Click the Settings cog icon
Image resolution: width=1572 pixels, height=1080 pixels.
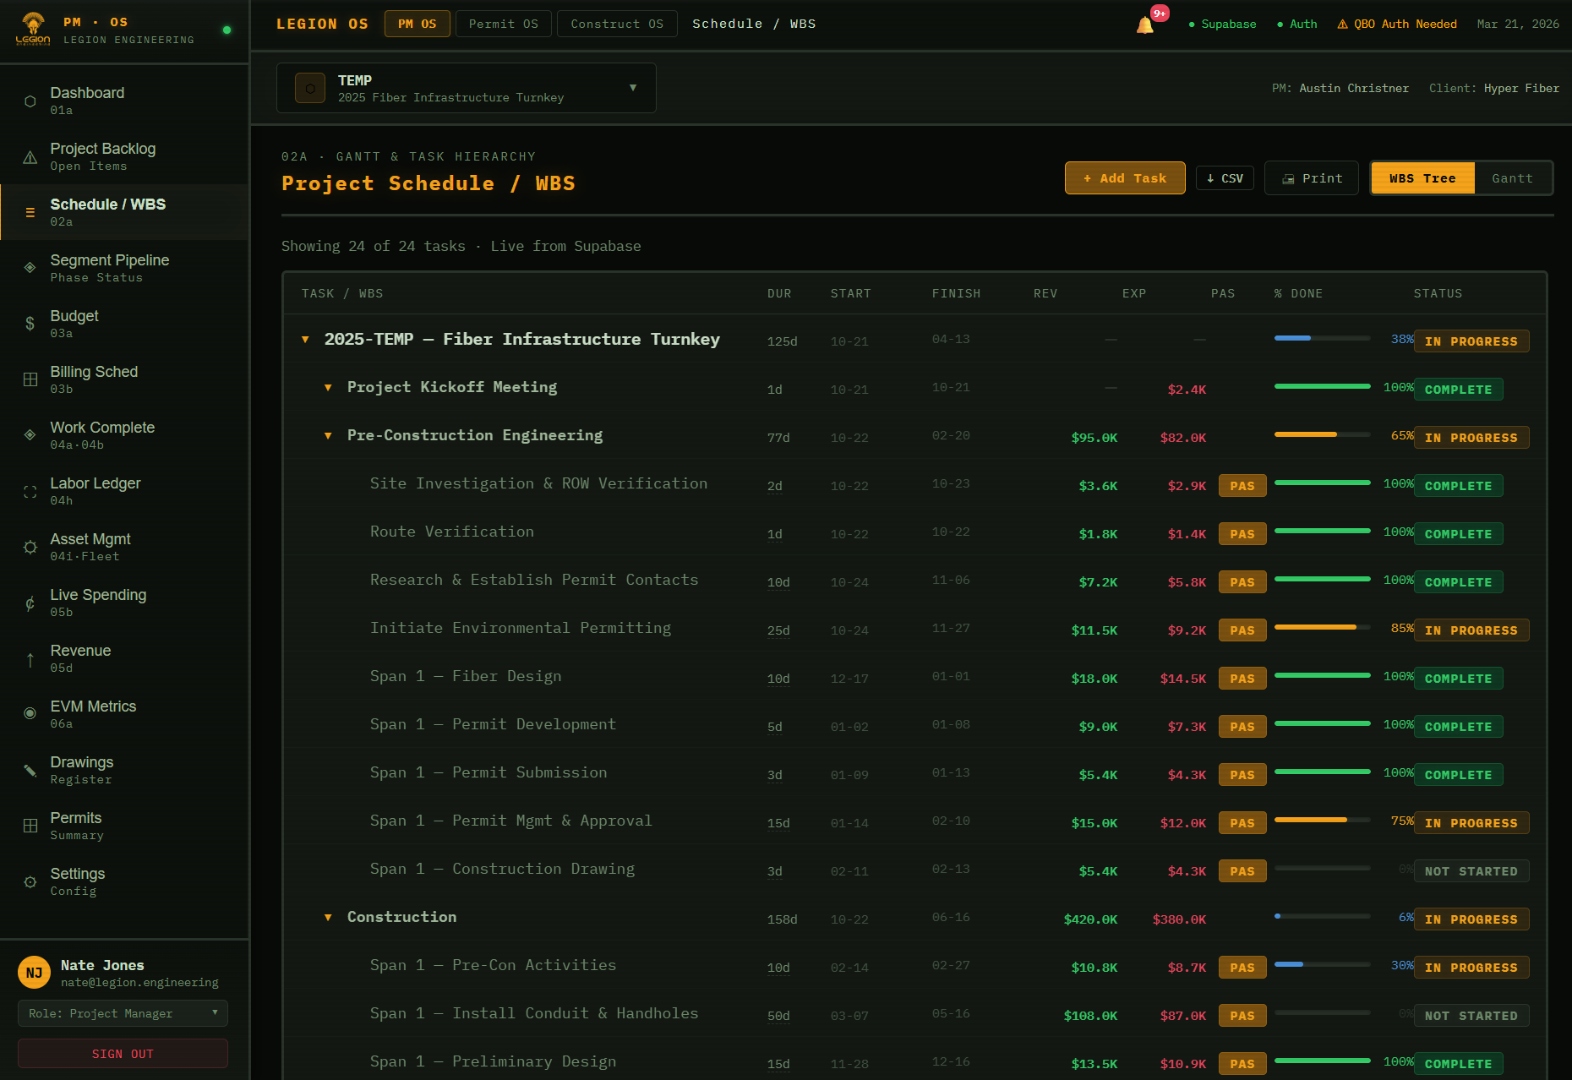[x=30, y=882]
